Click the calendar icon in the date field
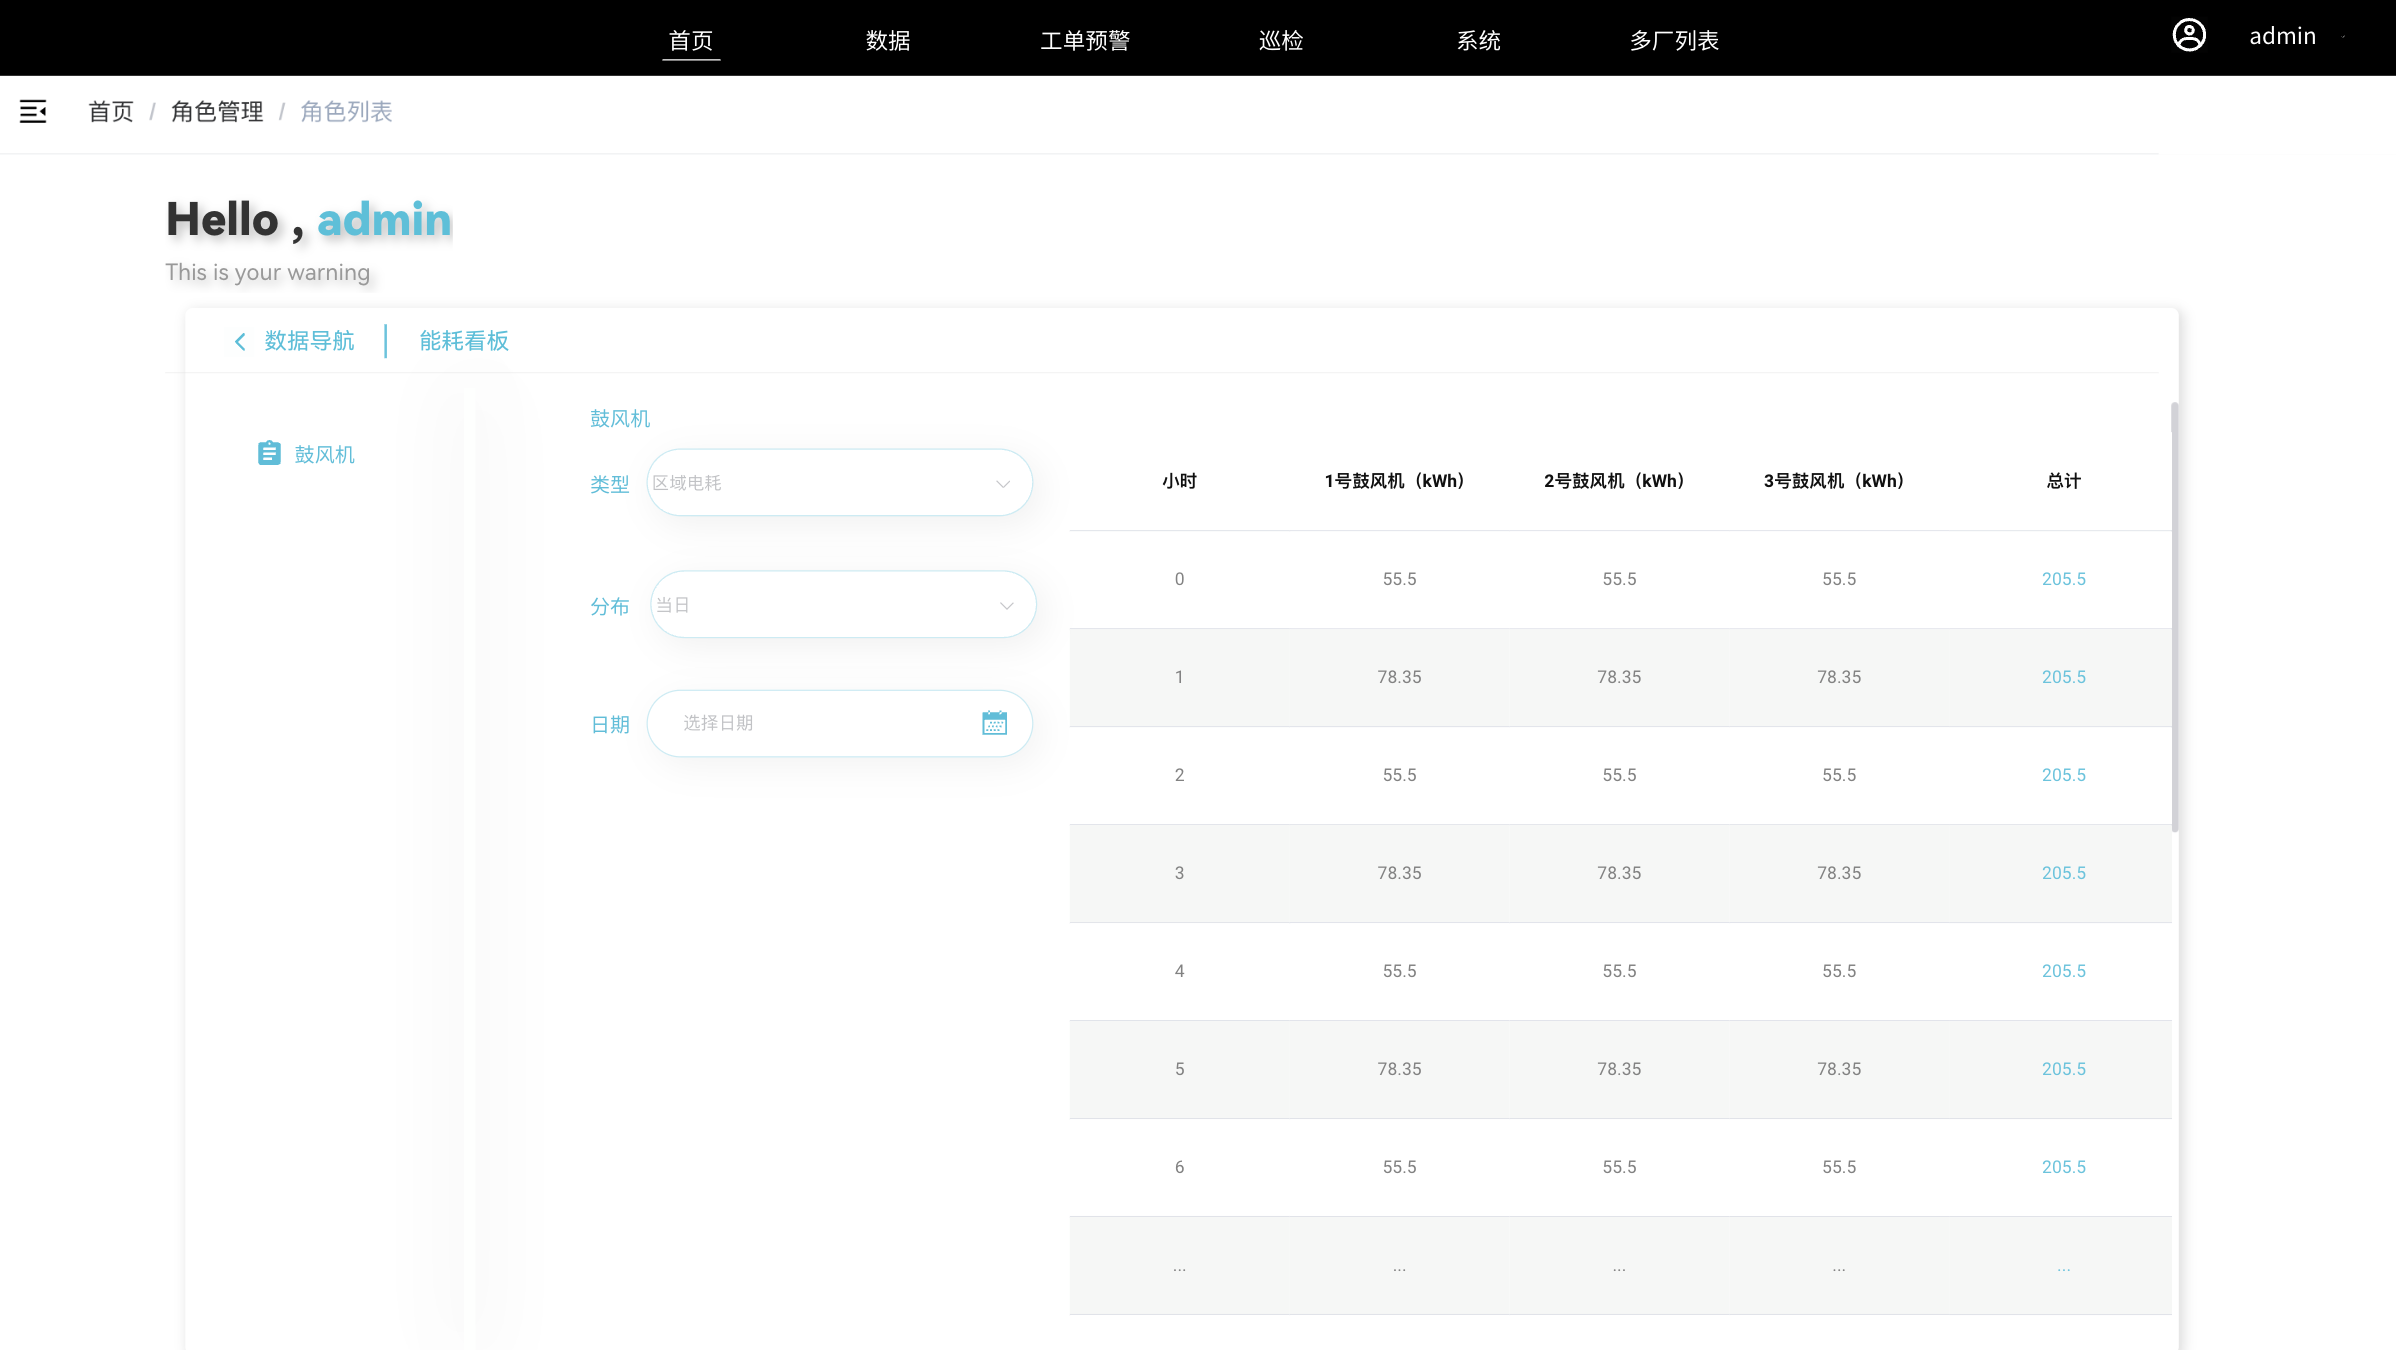 [994, 723]
